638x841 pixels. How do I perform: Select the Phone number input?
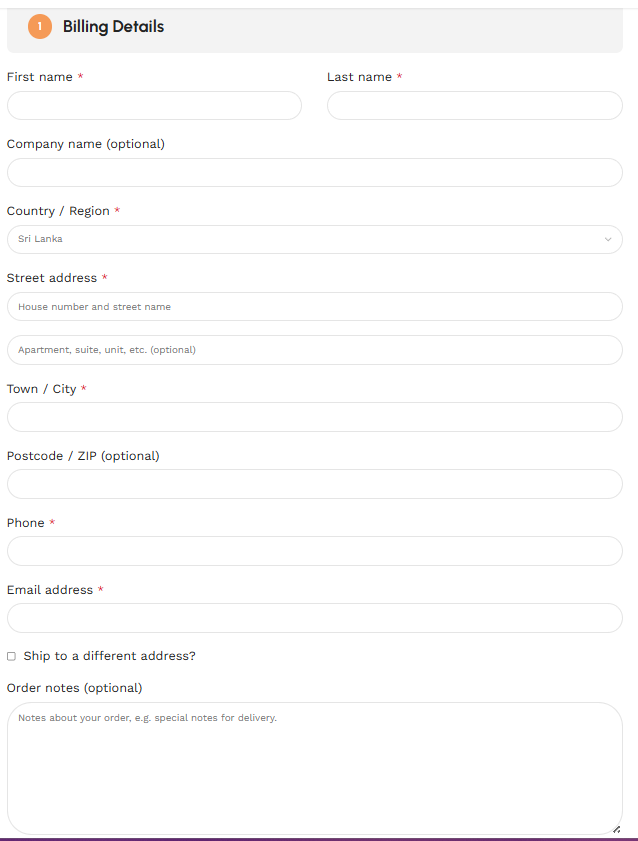click(x=315, y=551)
